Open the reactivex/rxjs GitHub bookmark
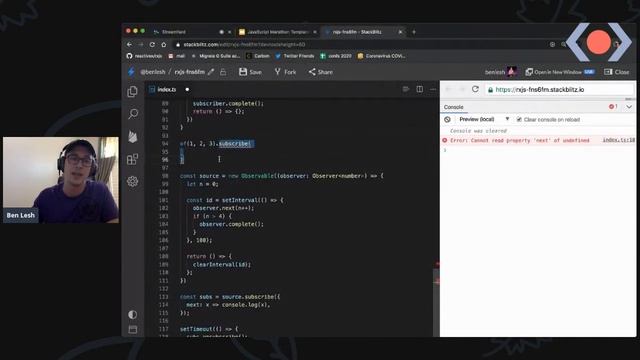Viewport: 640px width, 360px height. tap(144, 56)
